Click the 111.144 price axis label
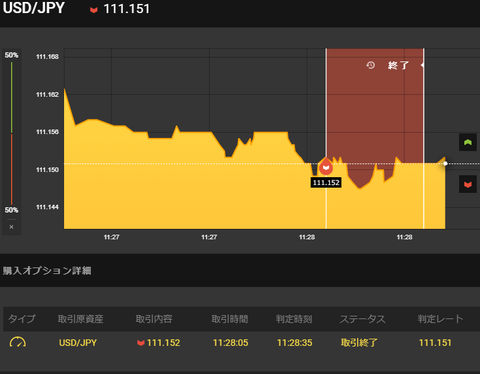The height and width of the screenshot is (374, 480). coord(47,207)
